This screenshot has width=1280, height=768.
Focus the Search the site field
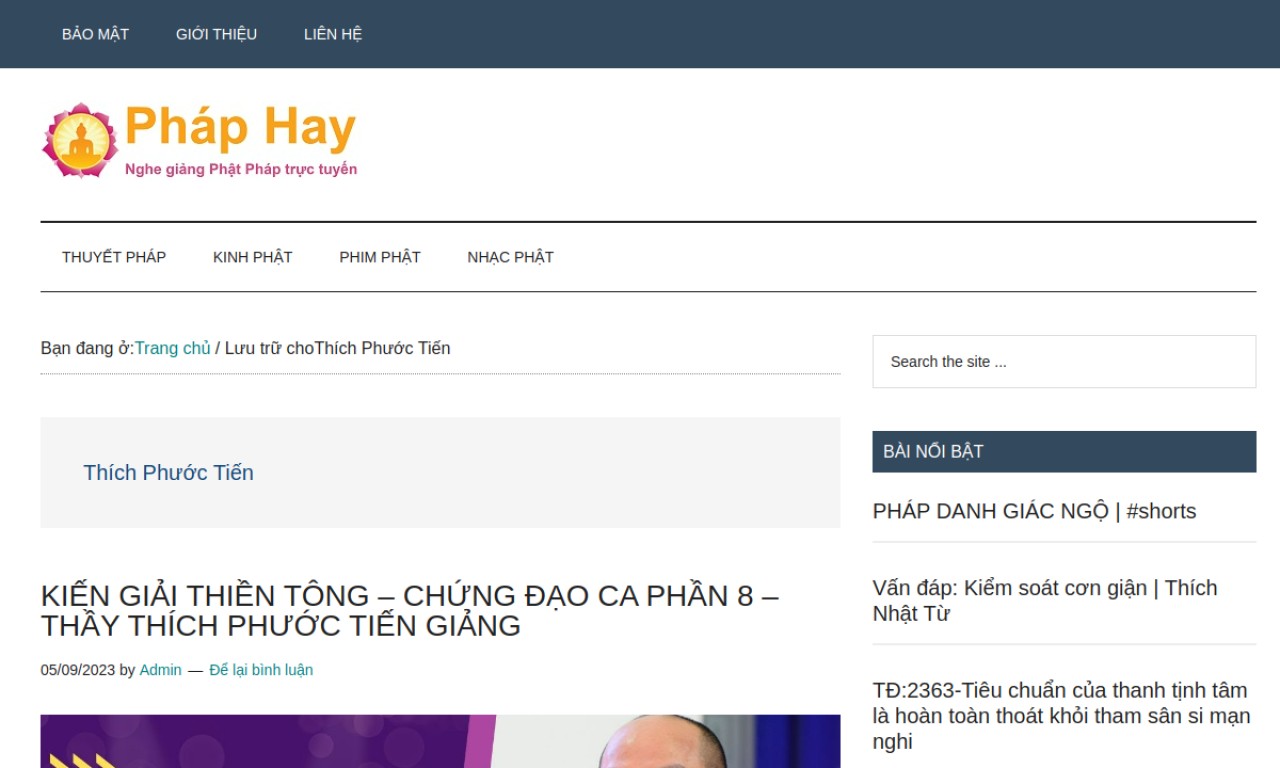(x=1064, y=362)
